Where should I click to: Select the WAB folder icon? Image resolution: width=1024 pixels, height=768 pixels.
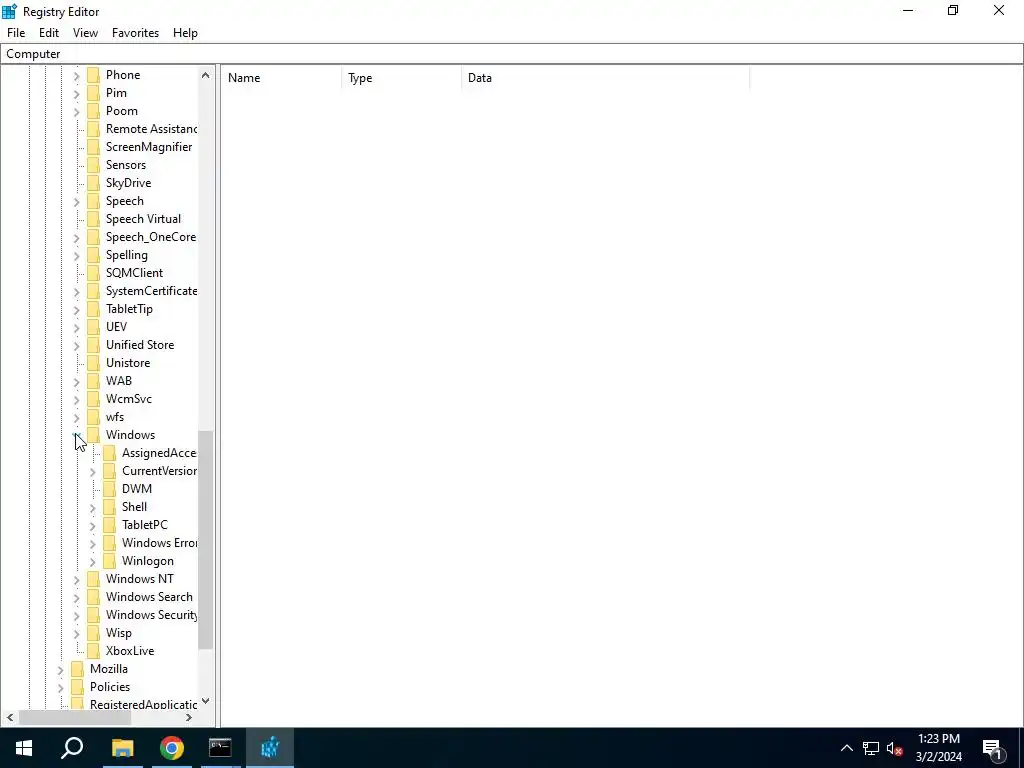tap(93, 381)
